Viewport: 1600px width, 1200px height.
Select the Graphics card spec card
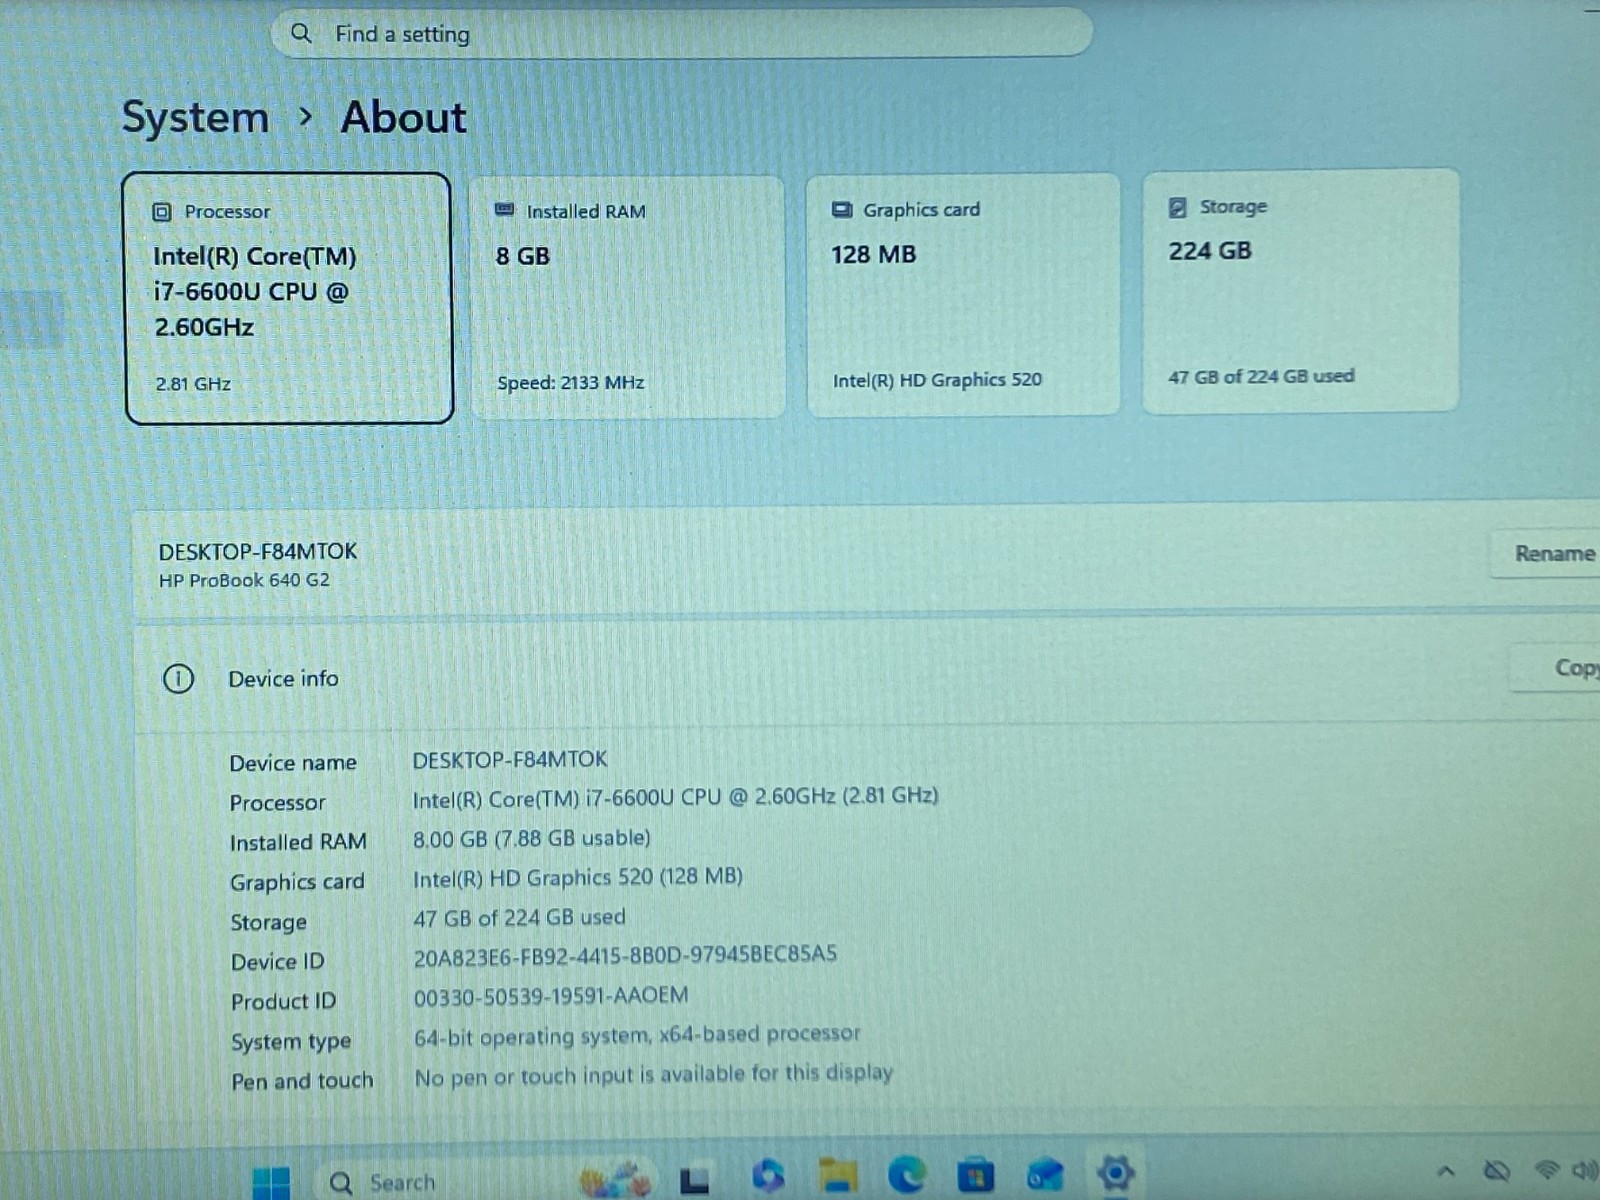coord(963,294)
